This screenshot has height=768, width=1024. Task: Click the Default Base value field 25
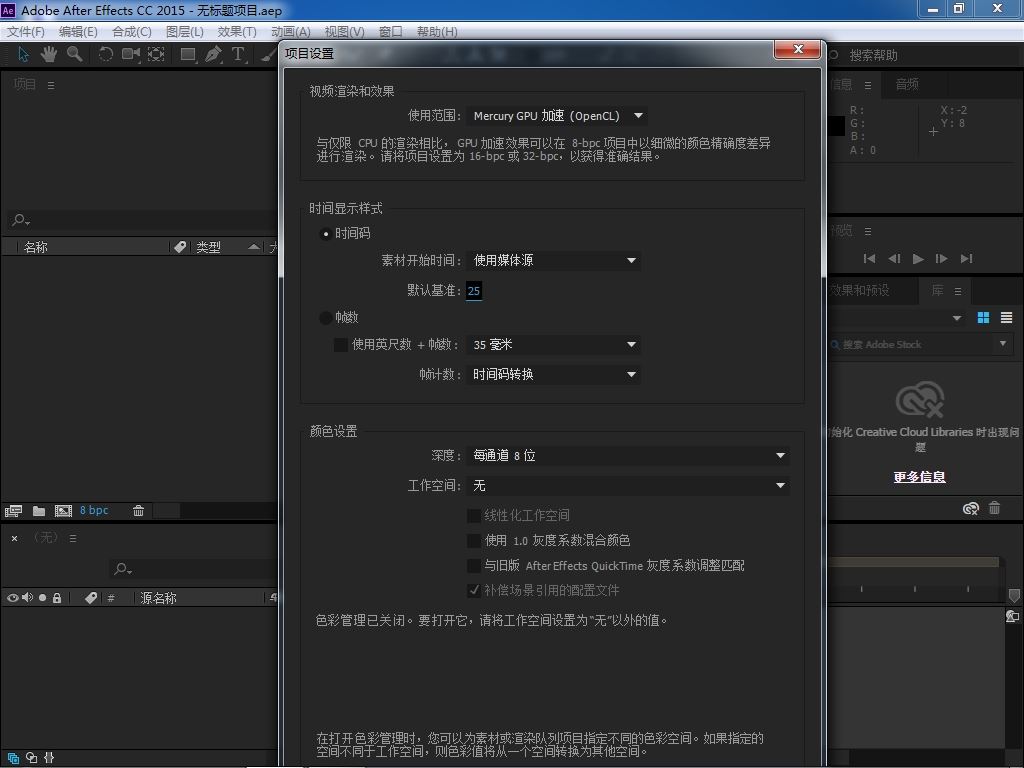pyautogui.click(x=474, y=291)
